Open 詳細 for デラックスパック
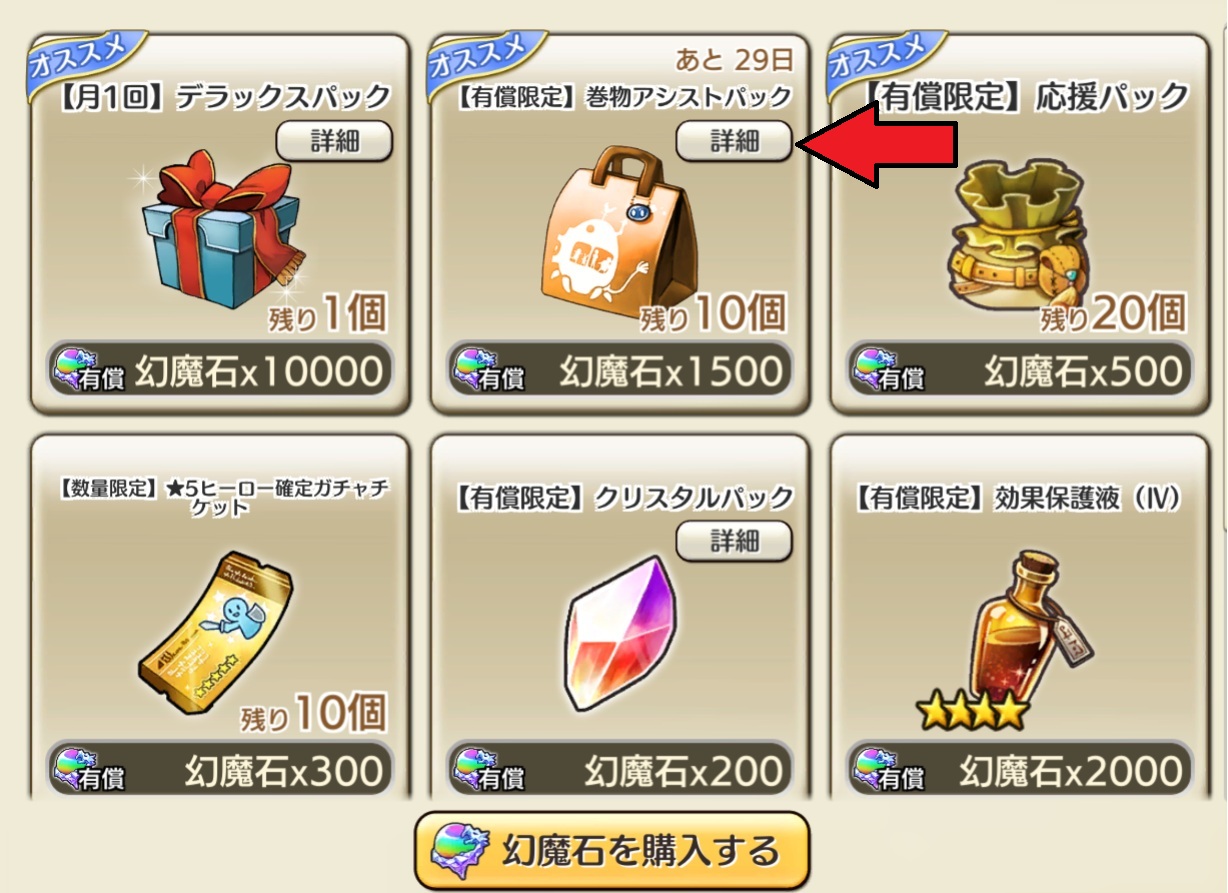Screen dimensions: 1228x893 click(x=334, y=140)
